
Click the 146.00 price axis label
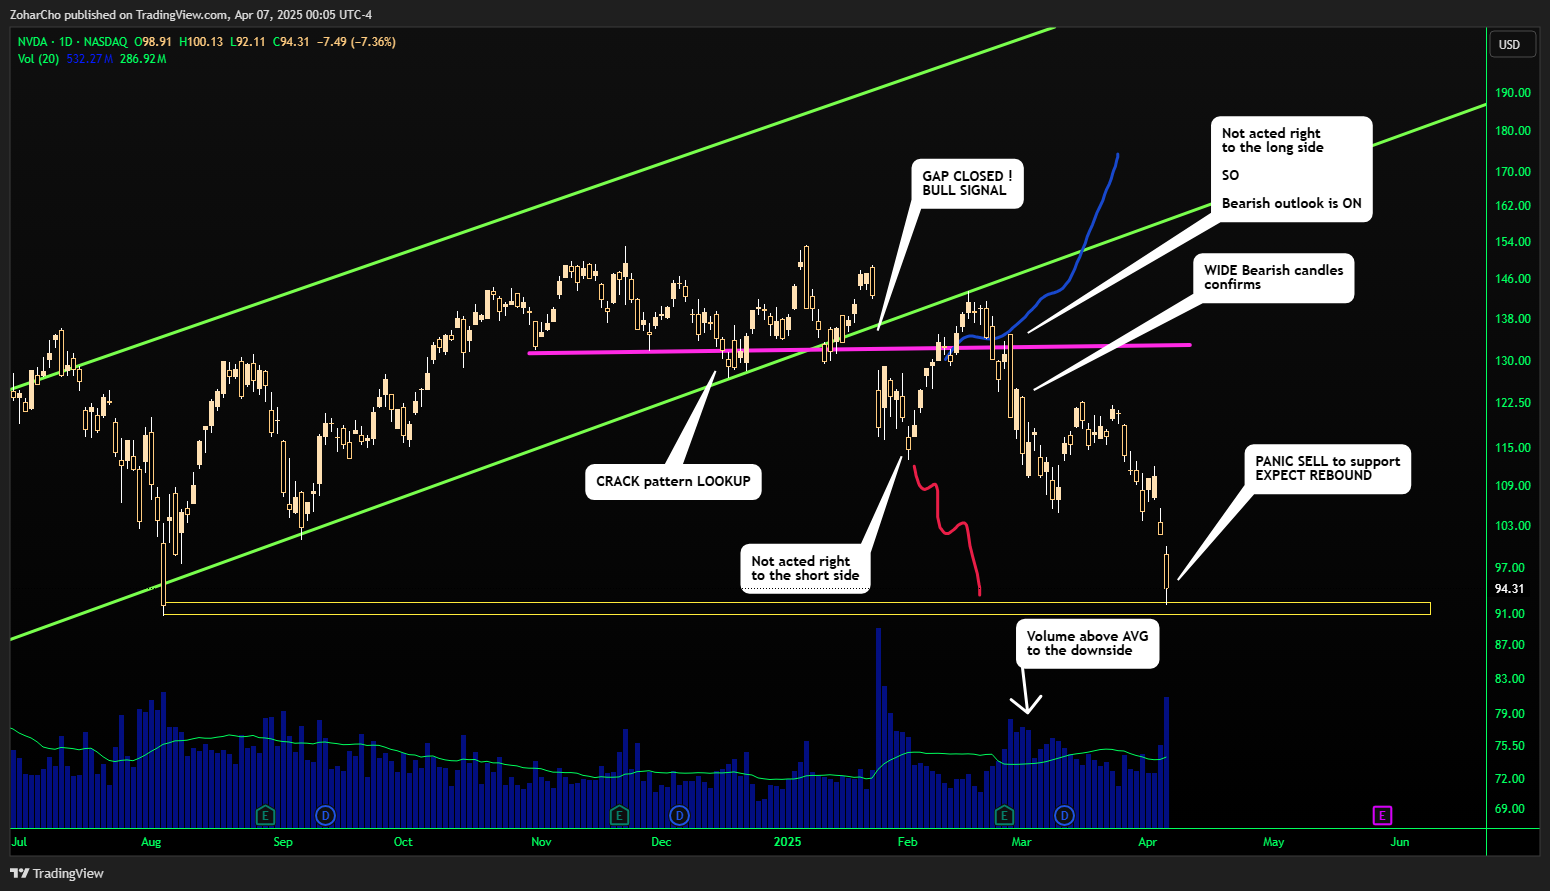(1513, 279)
